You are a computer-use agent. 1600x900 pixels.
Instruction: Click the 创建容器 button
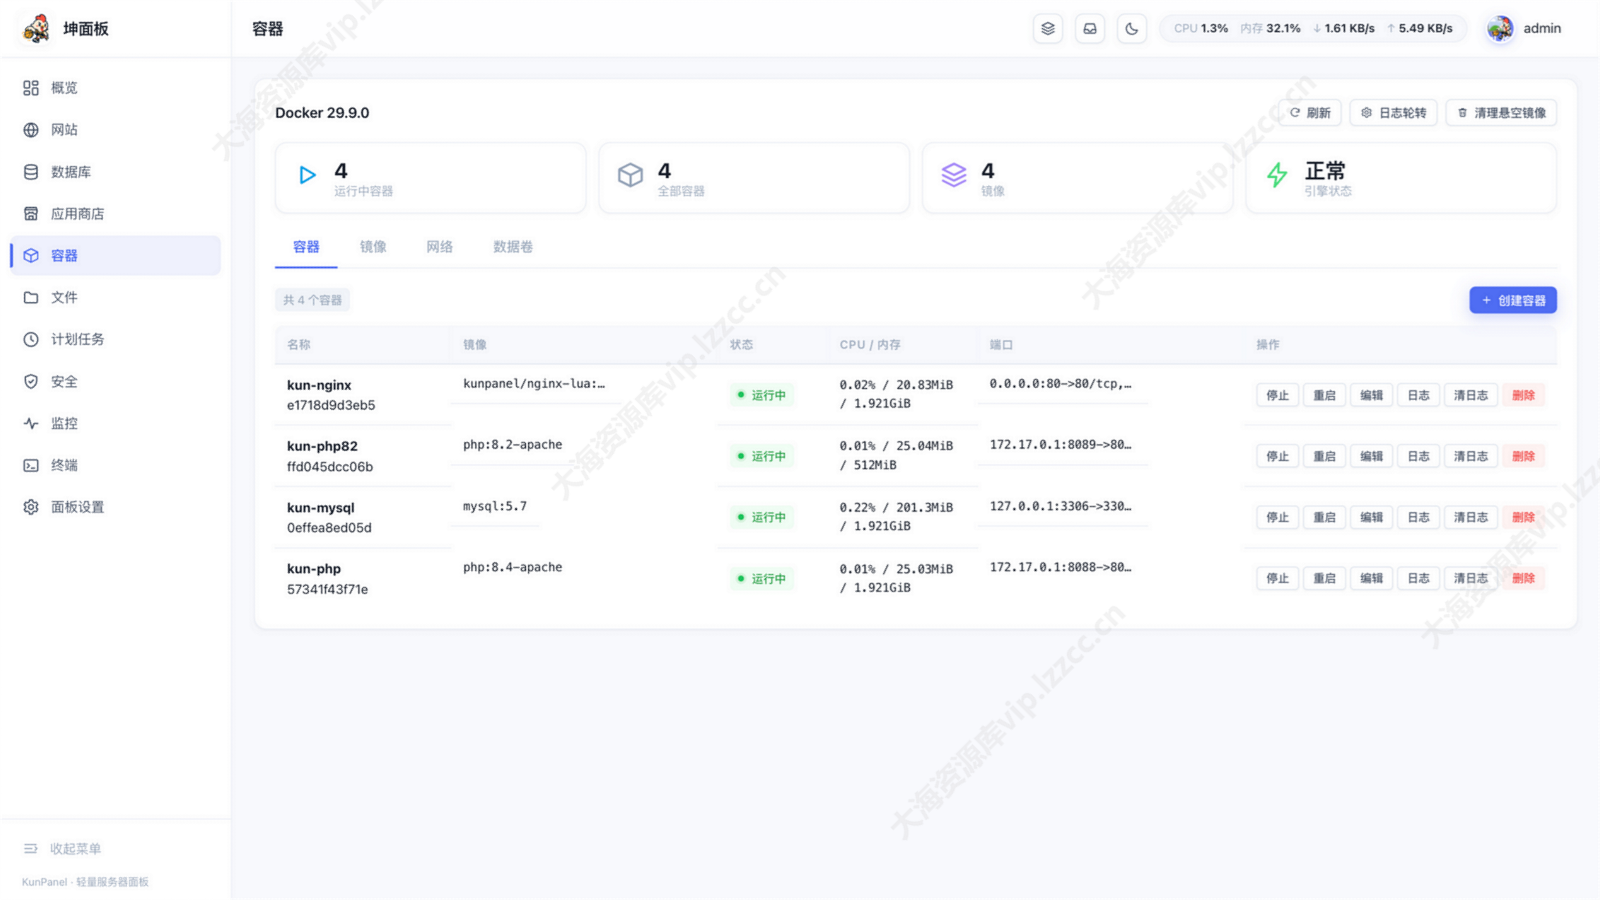(x=1512, y=300)
